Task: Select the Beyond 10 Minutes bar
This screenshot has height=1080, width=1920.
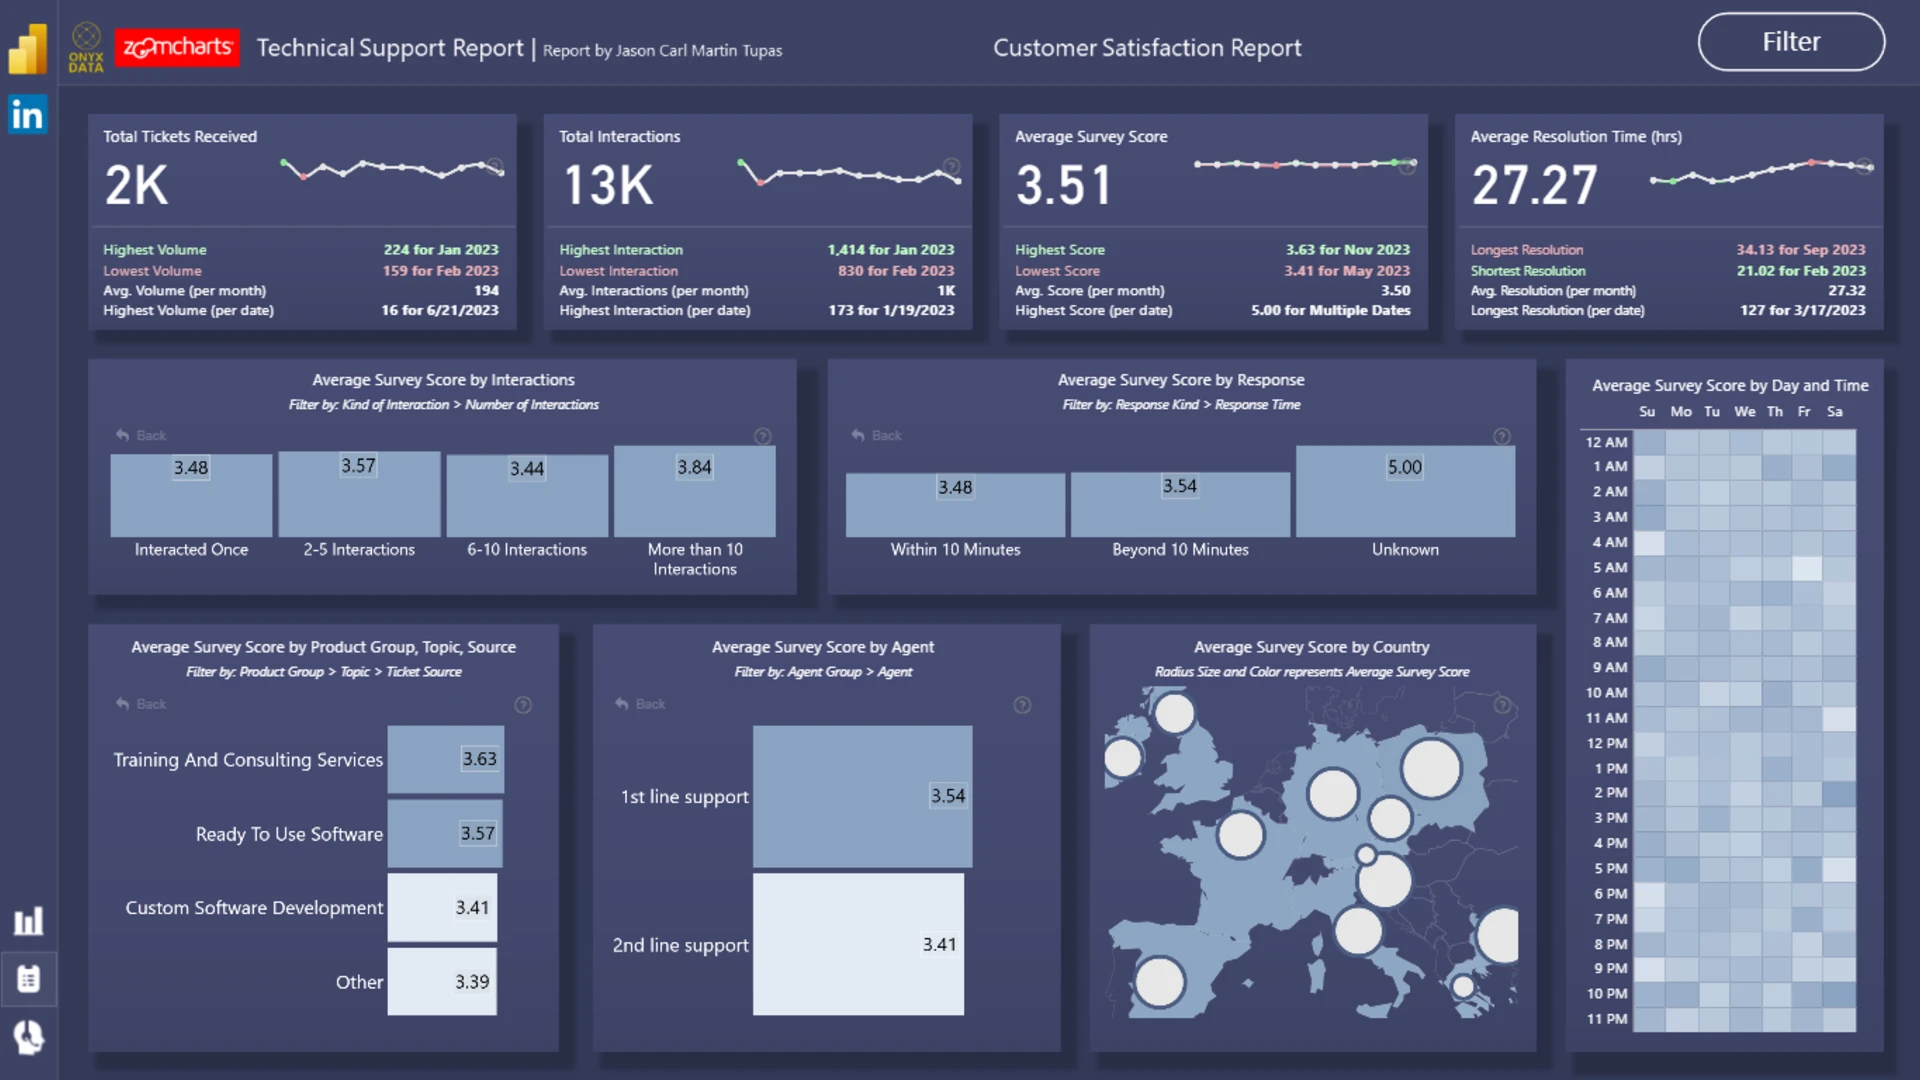Action: [x=1180, y=504]
